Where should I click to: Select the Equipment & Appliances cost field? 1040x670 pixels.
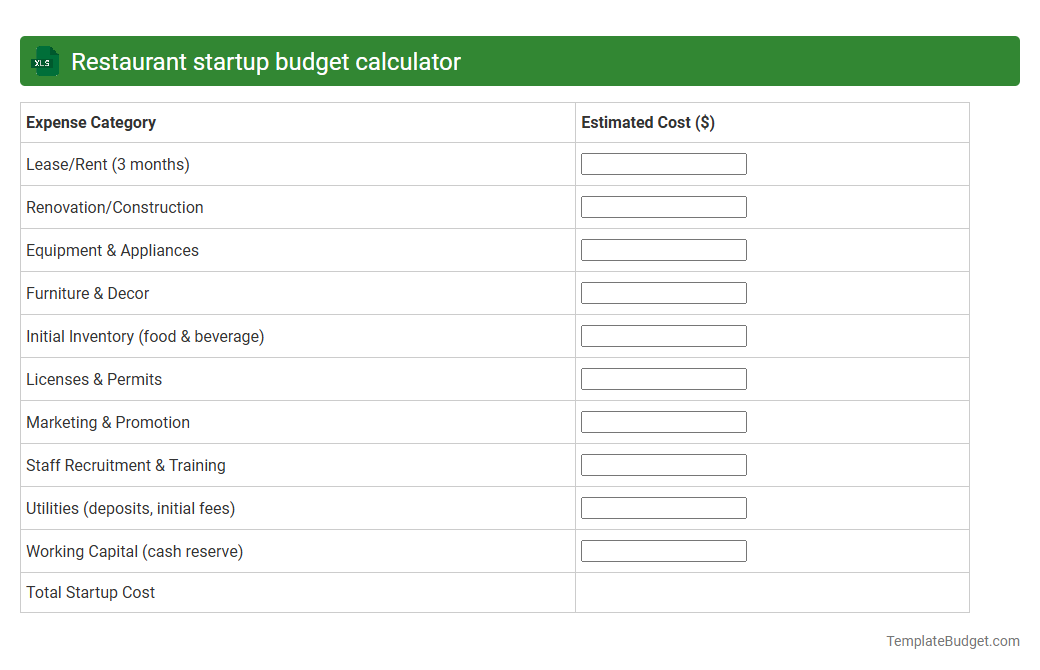coord(663,249)
